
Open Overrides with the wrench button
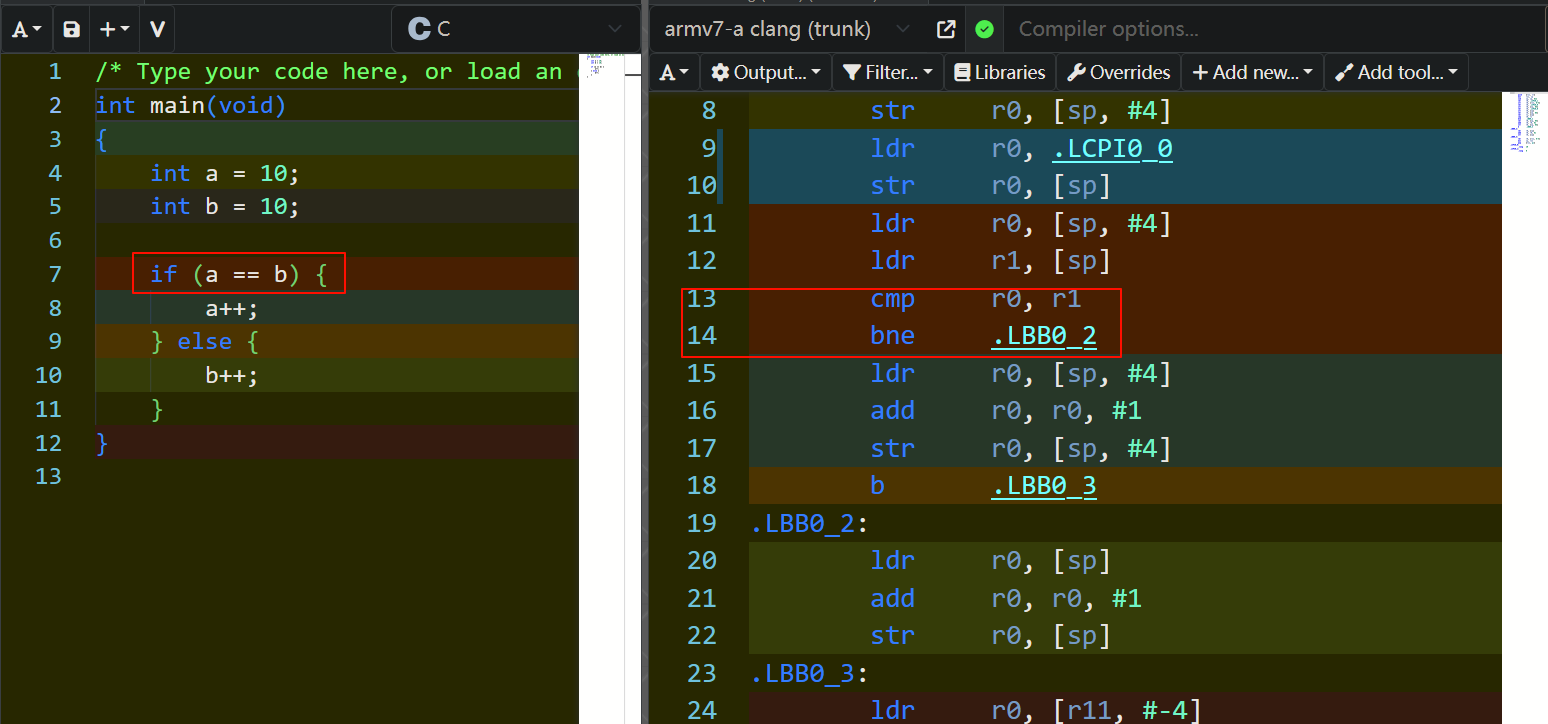1118,72
